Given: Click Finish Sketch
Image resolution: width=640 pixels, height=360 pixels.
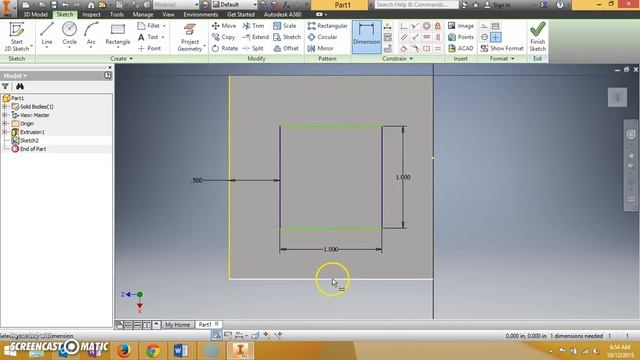Looking at the screenshot, I should click(538, 37).
